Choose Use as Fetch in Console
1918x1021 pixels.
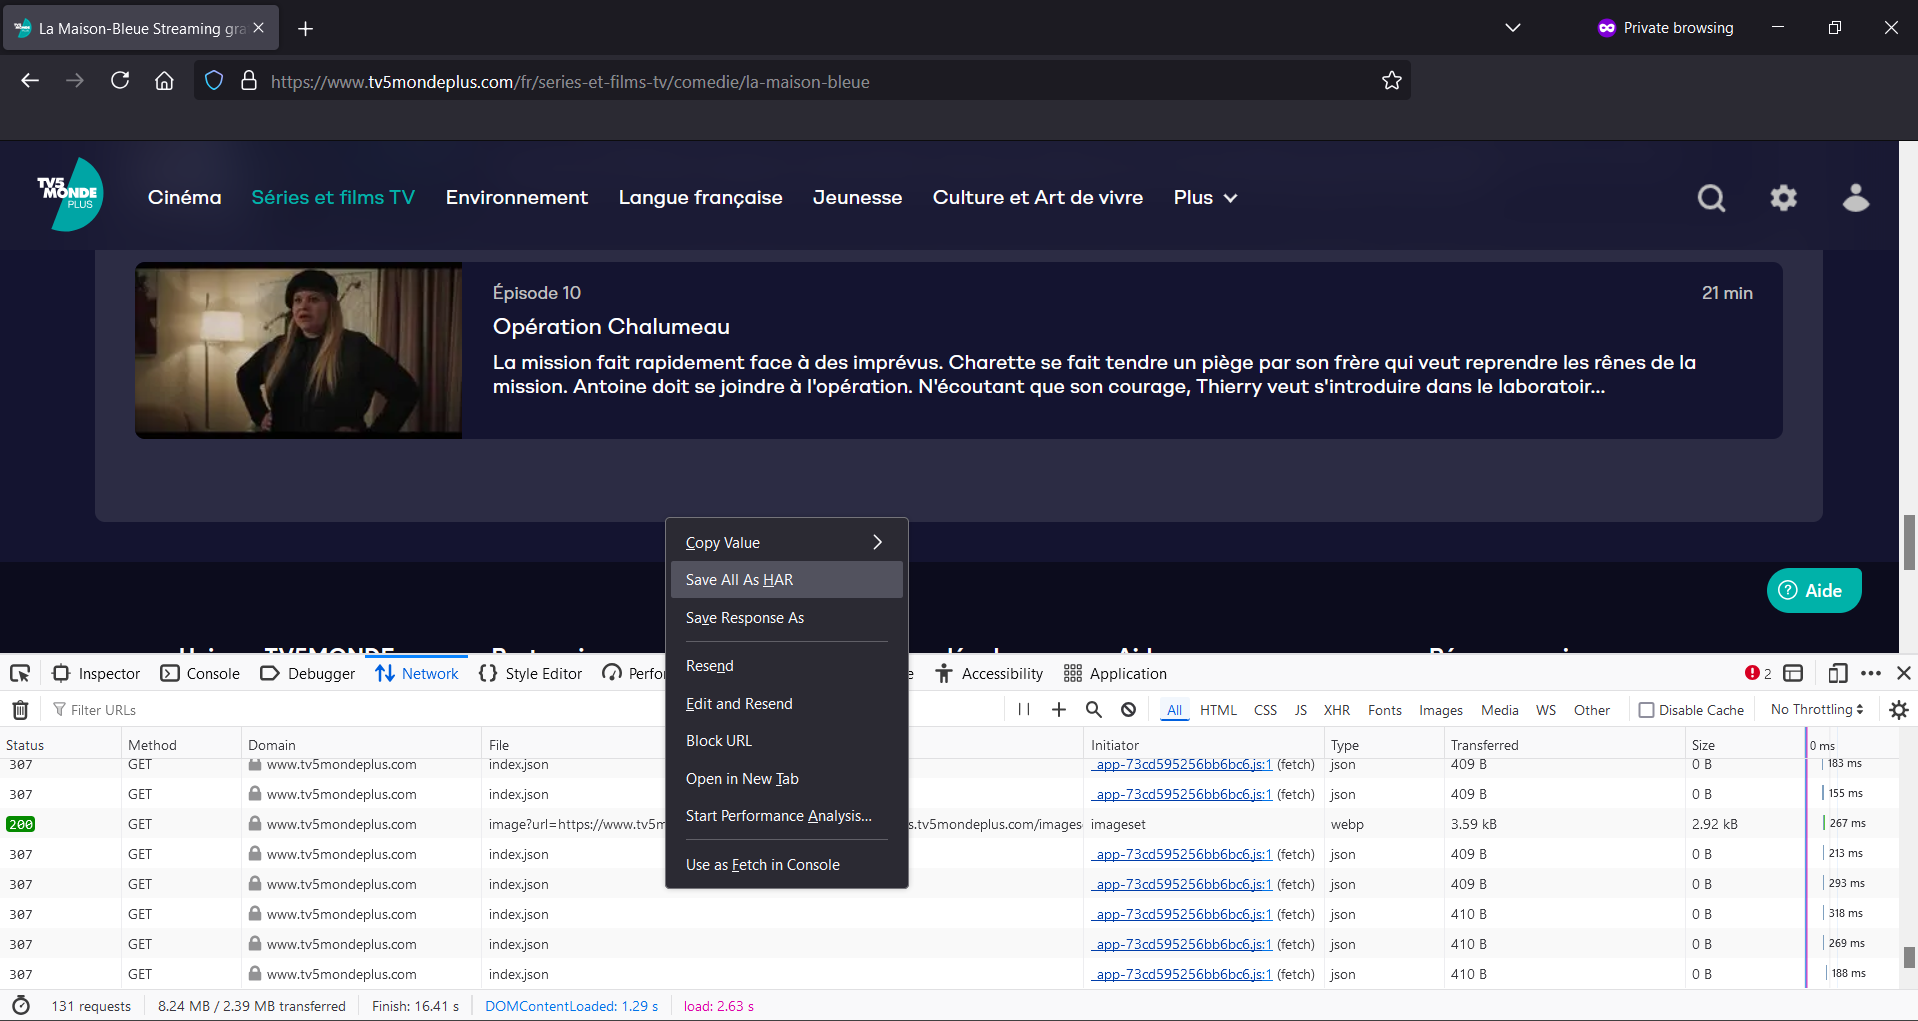click(x=787, y=865)
